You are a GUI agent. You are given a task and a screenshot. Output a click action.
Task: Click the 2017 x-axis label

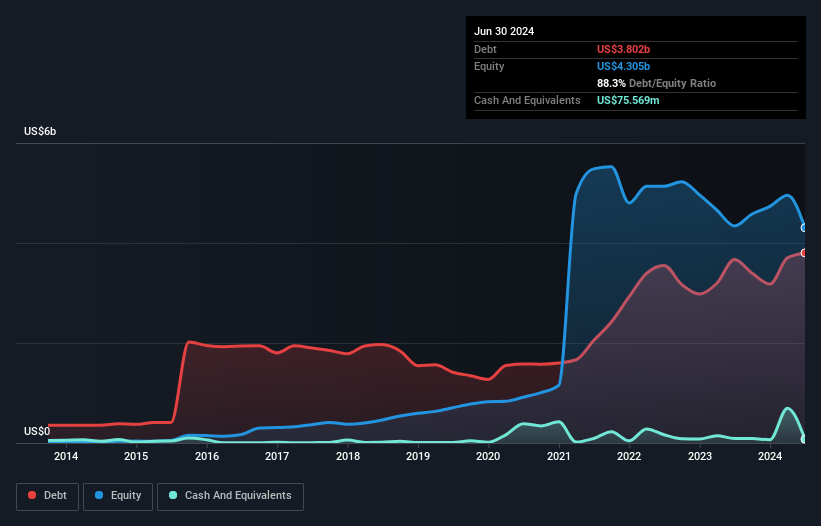[277, 456]
